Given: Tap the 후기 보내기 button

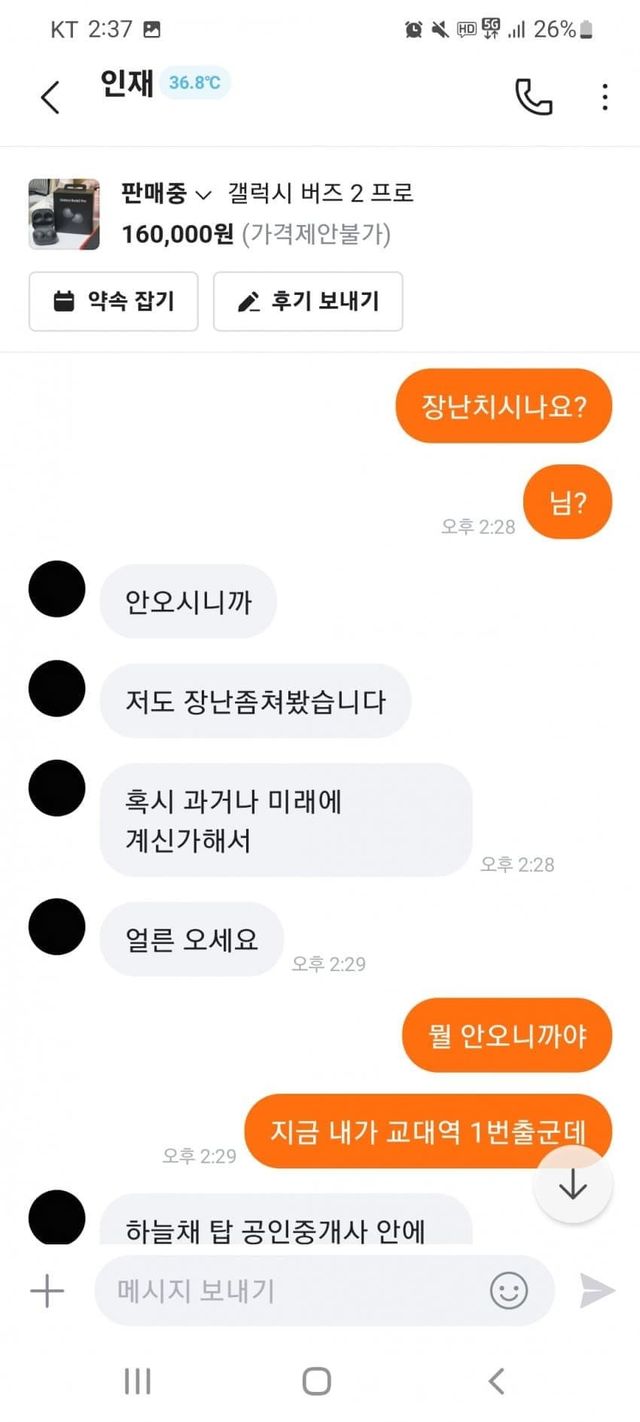Looking at the screenshot, I should pyautogui.click(x=308, y=301).
